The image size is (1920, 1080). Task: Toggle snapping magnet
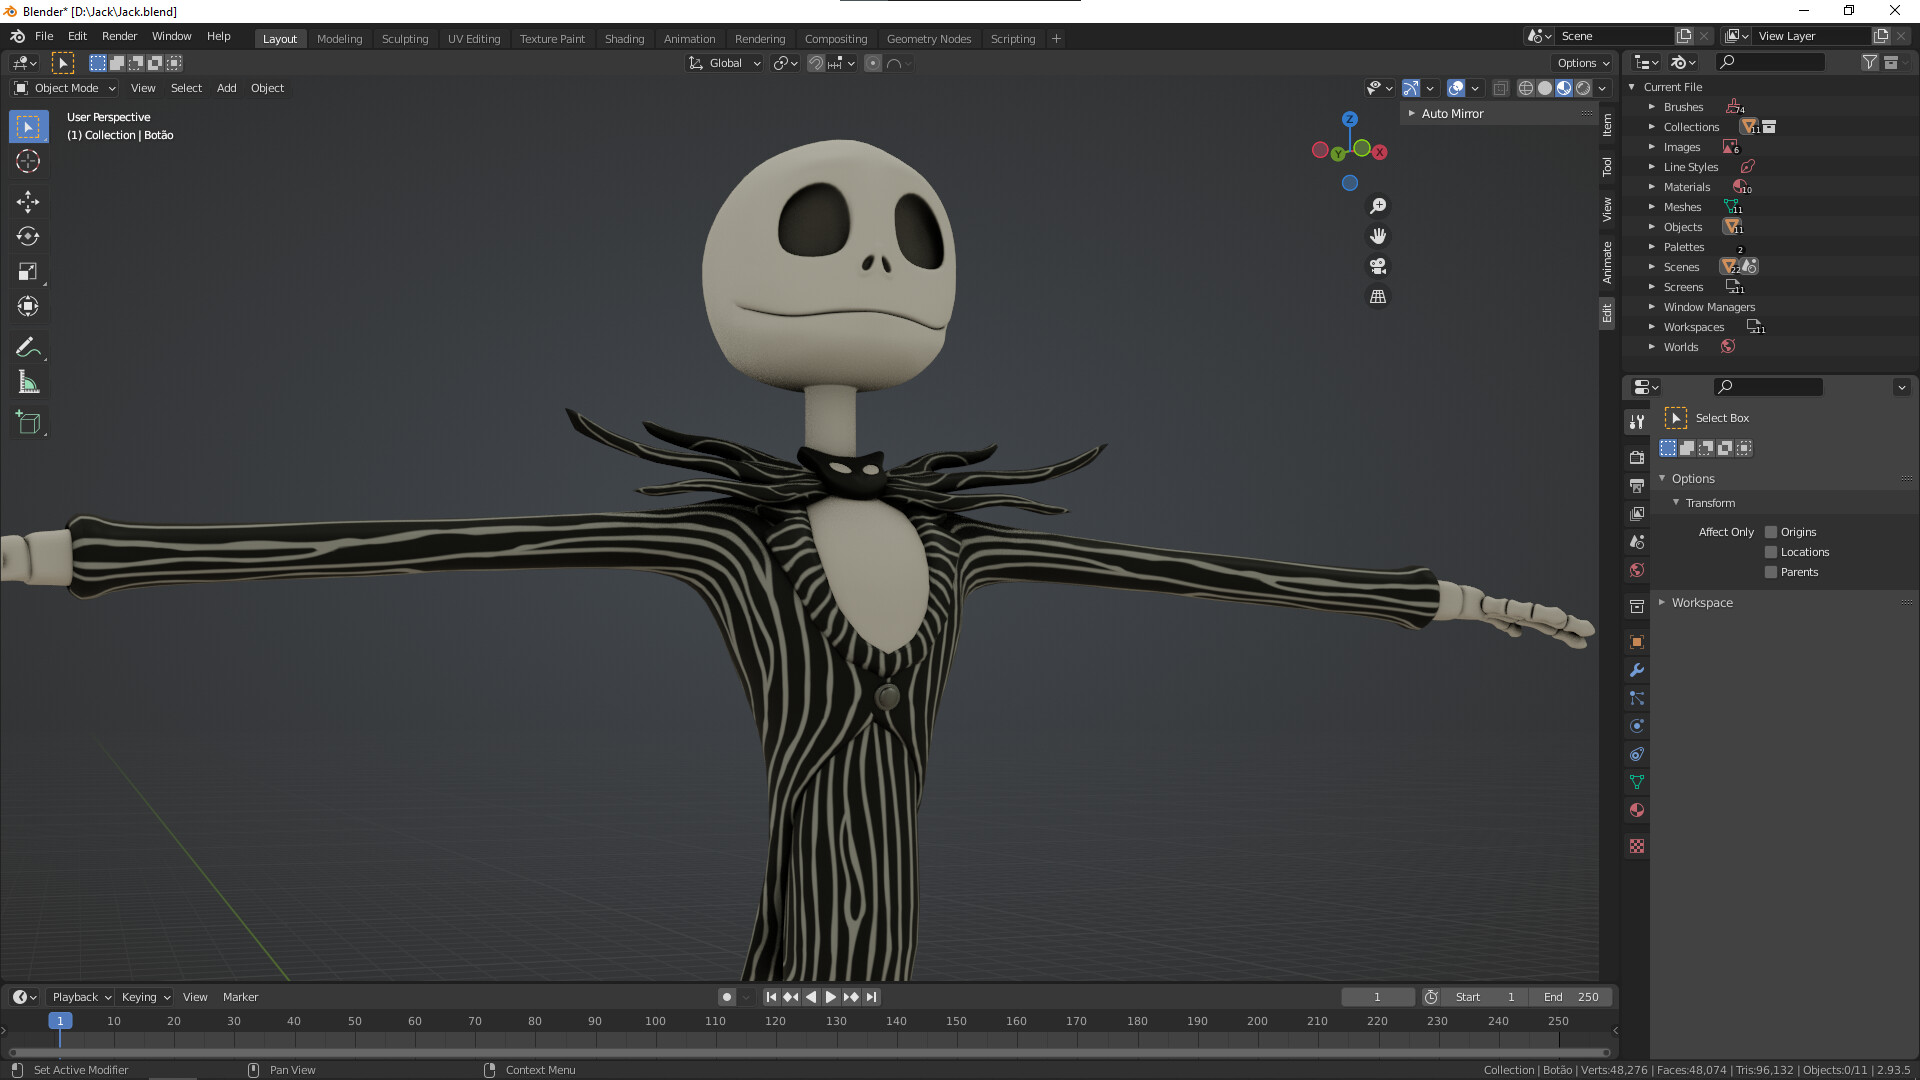[x=816, y=63]
